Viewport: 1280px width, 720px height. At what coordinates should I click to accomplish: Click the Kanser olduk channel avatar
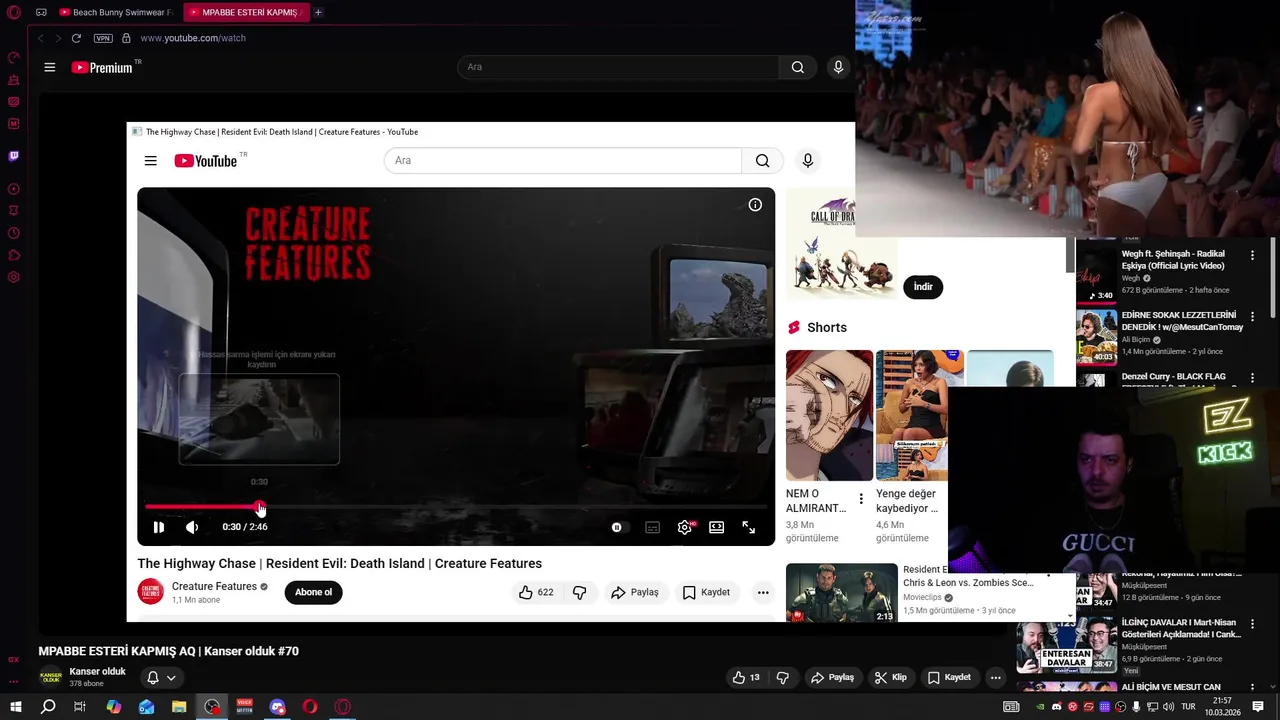click(x=50, y=677)
